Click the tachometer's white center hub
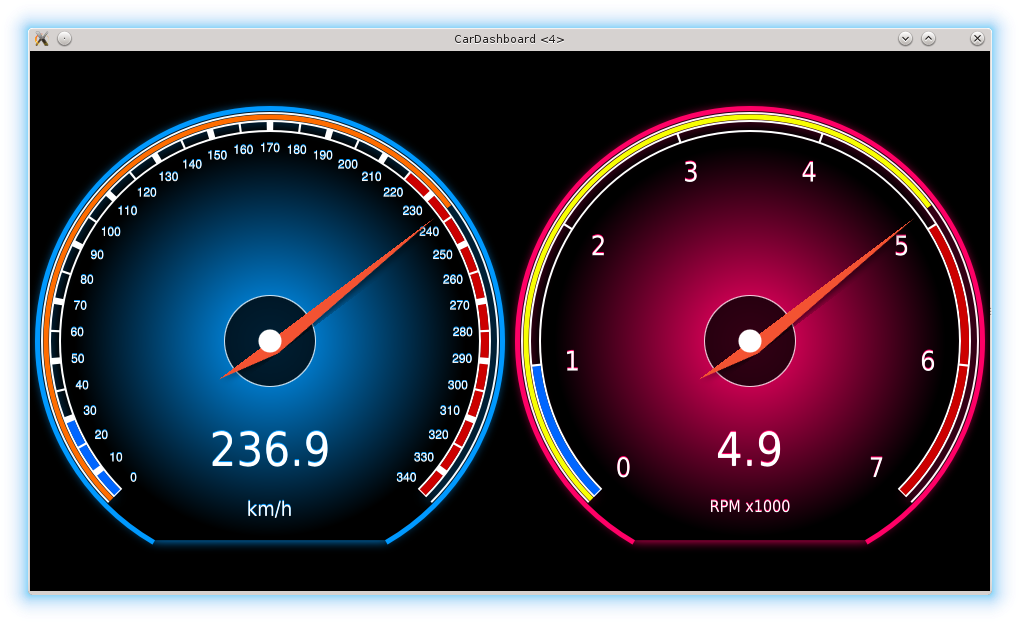Image resolution: width=1019 pixels, height=622 pixels. [750, 341]
